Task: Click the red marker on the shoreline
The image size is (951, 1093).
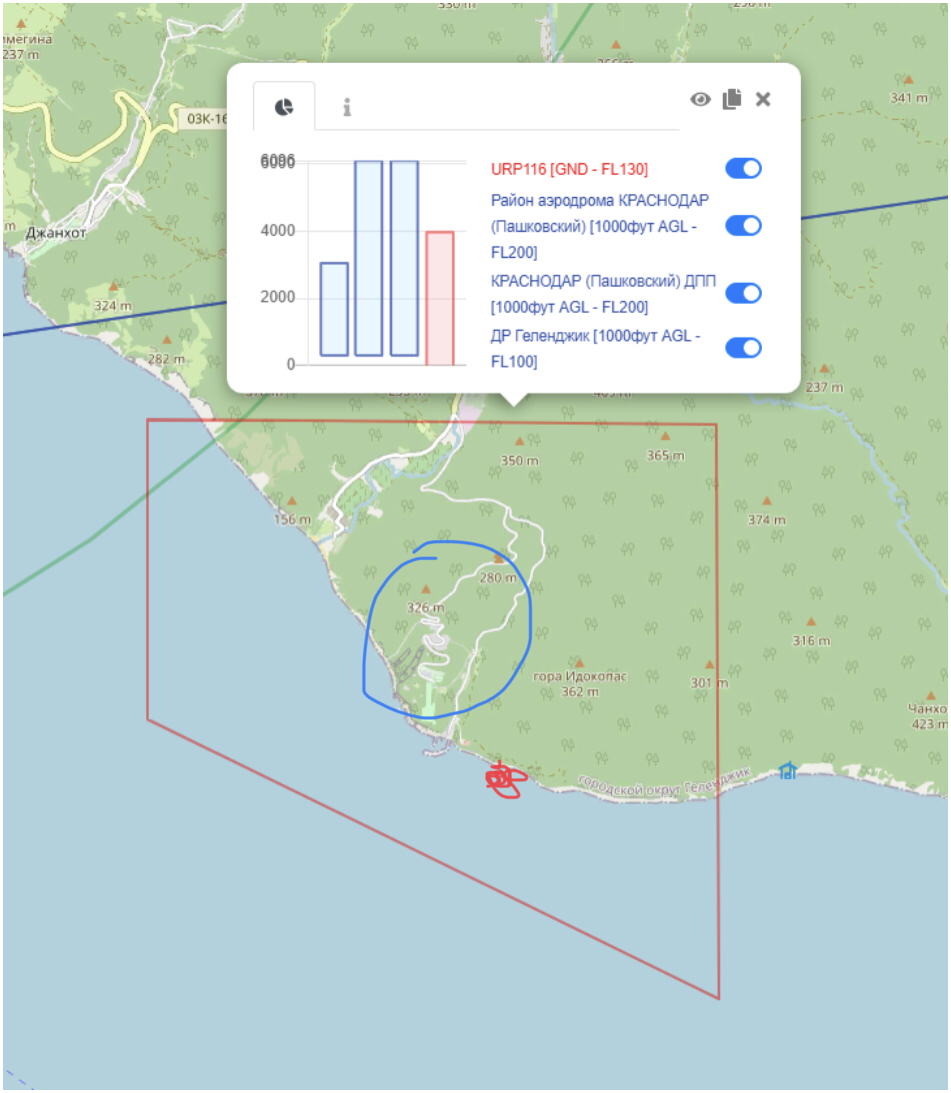Action: pyautogui.click(x=503, y=780)
